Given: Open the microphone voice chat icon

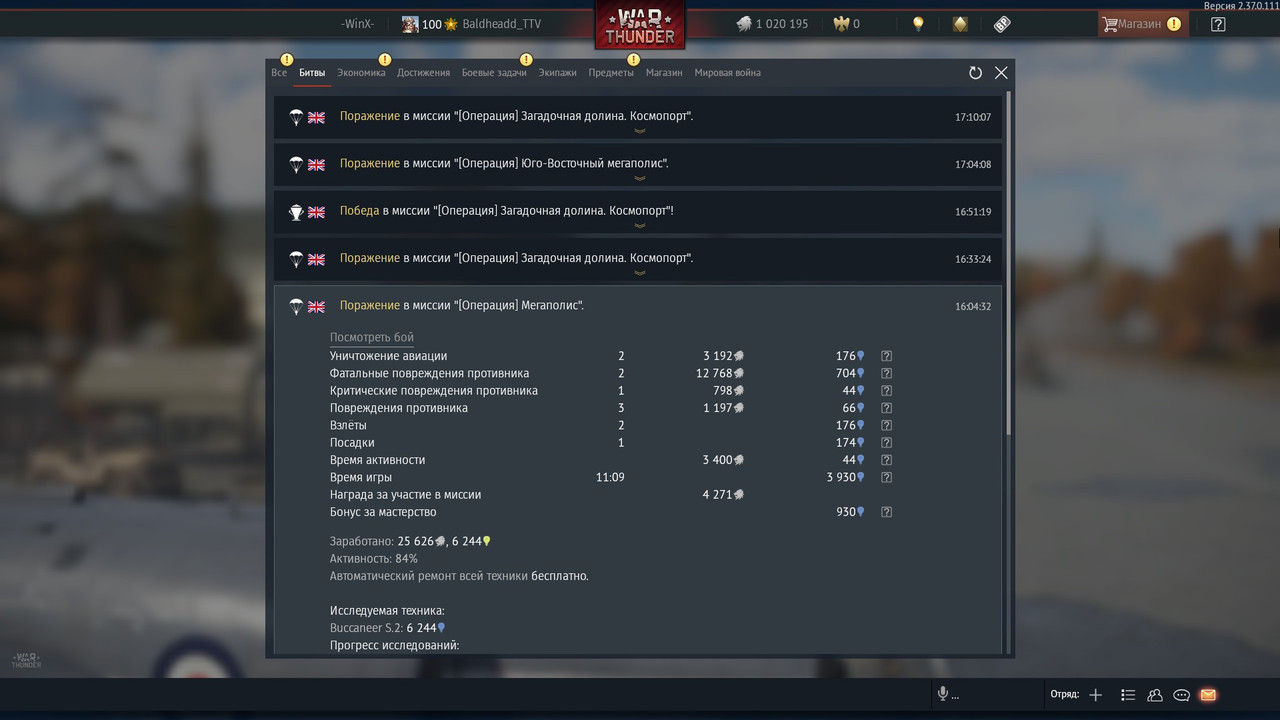Looking at the screenshot, I should click(942, 694).
